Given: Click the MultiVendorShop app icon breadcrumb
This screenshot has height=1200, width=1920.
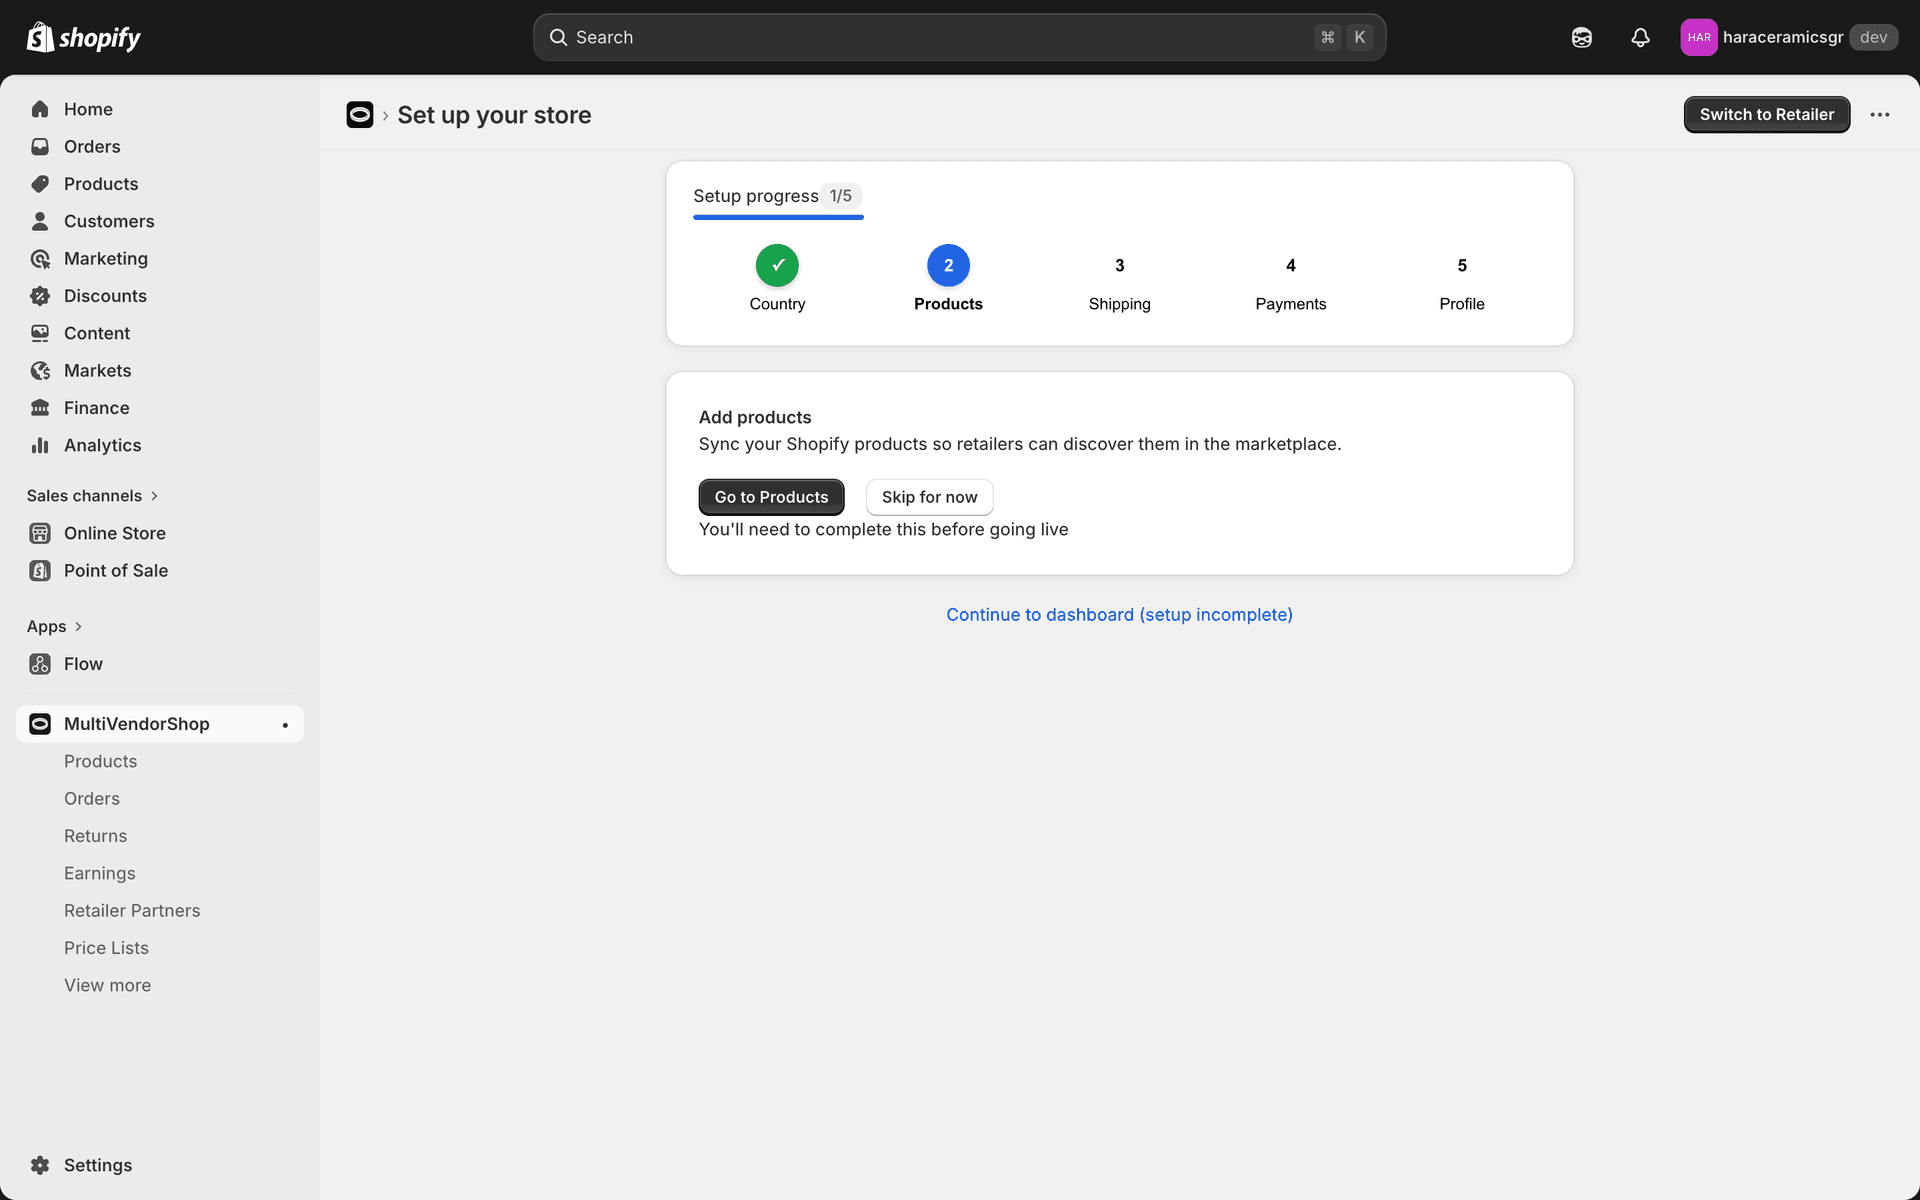Looking at the screenshot, I should [x=359, y=114].
